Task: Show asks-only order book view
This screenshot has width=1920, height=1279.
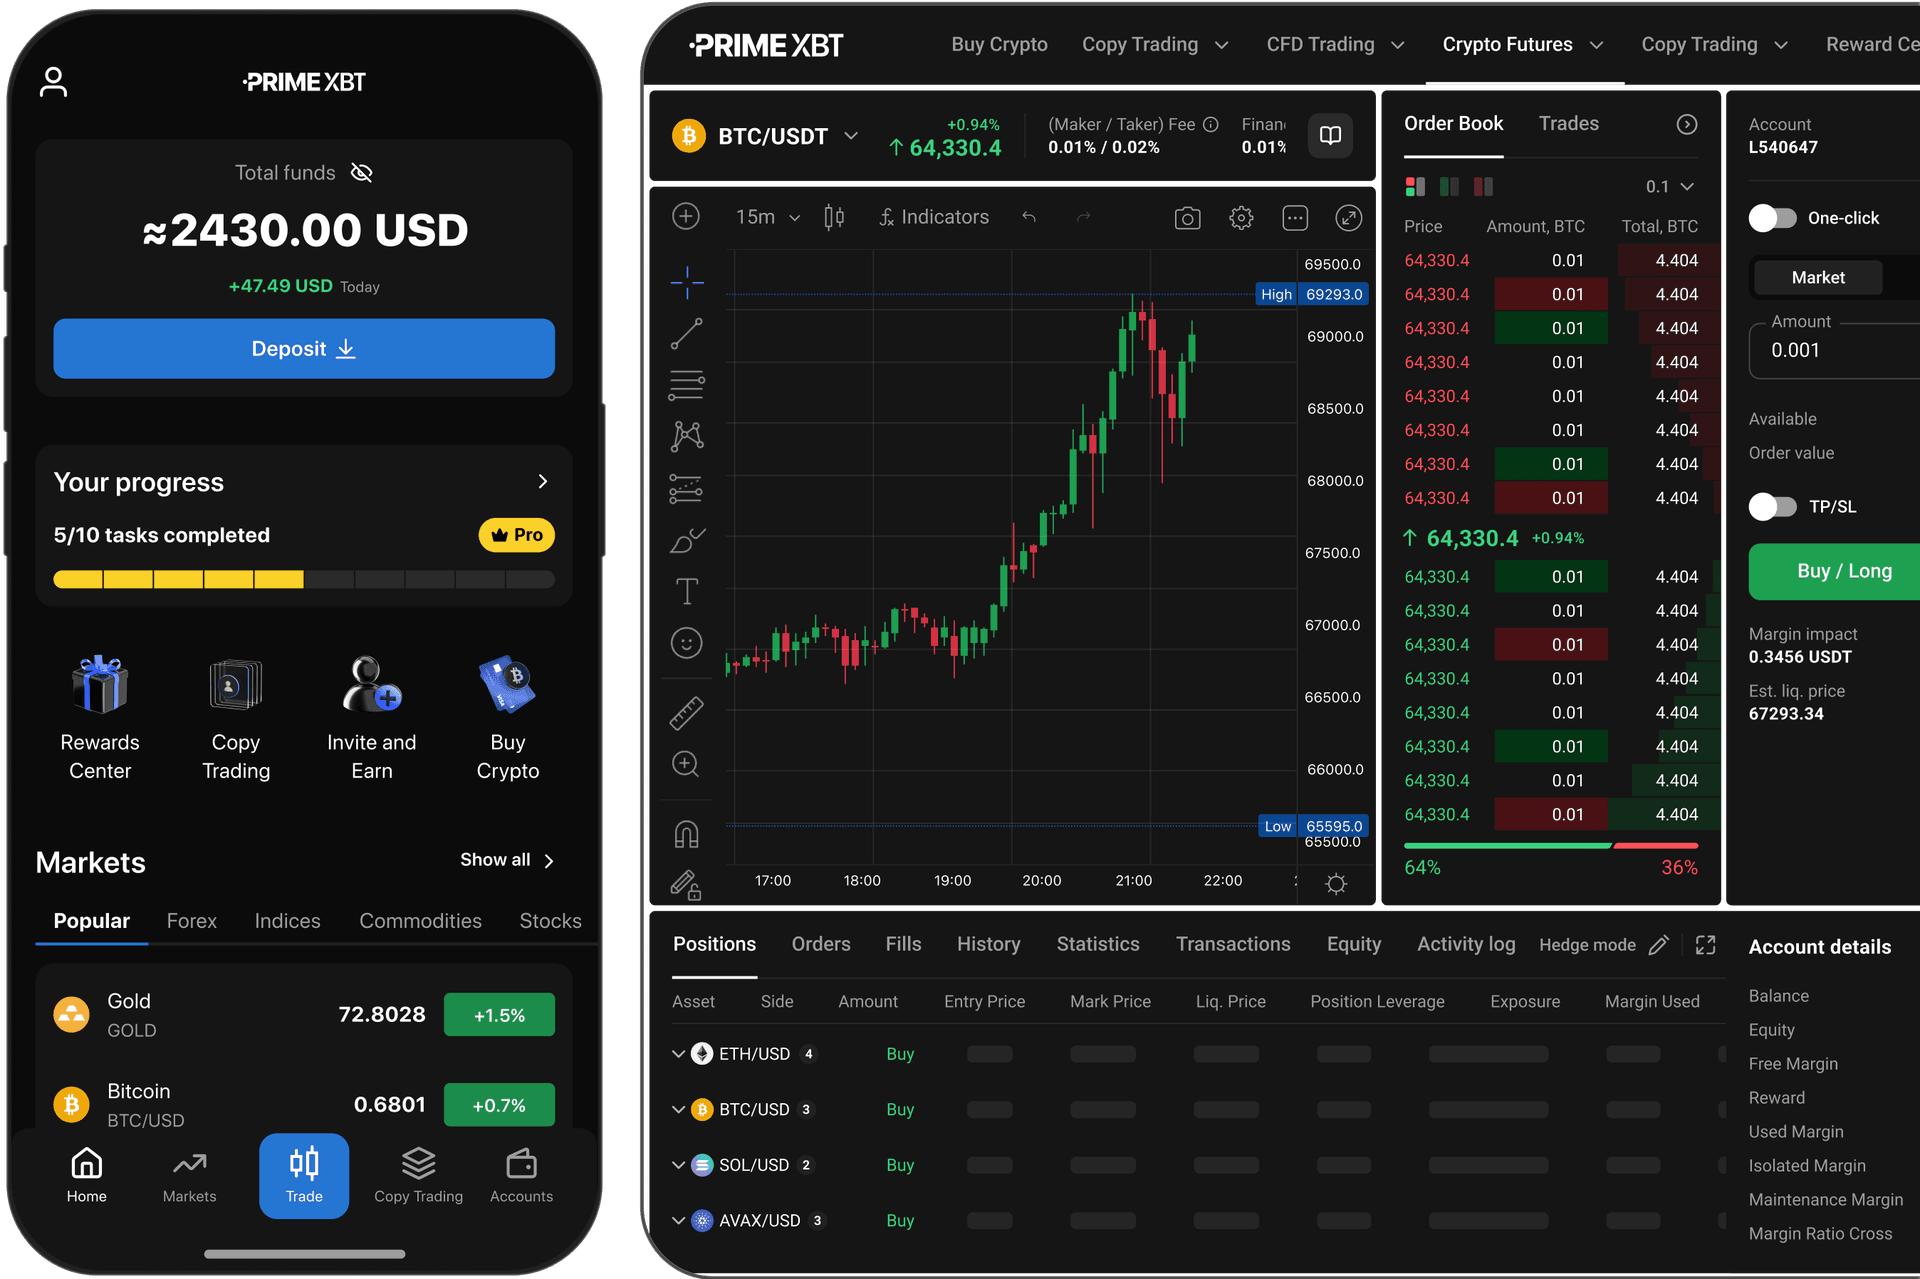Action: (x=1483, y=187)
